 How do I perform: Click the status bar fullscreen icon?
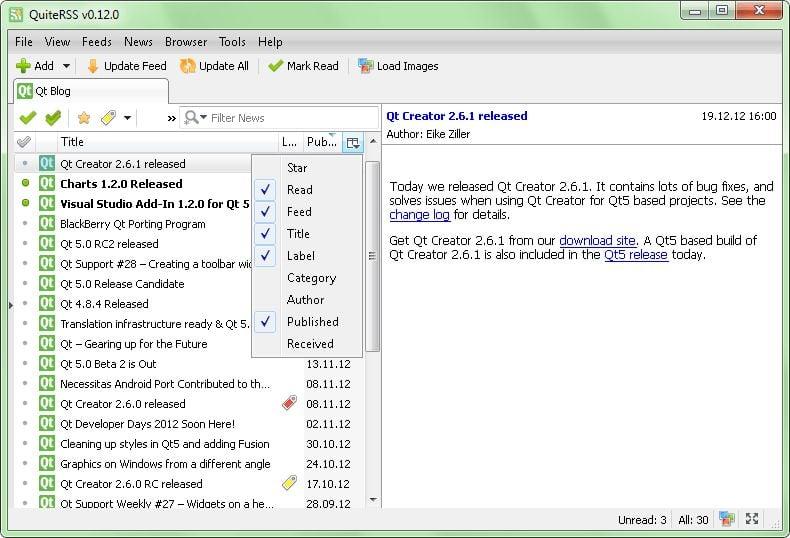point(752,518)
